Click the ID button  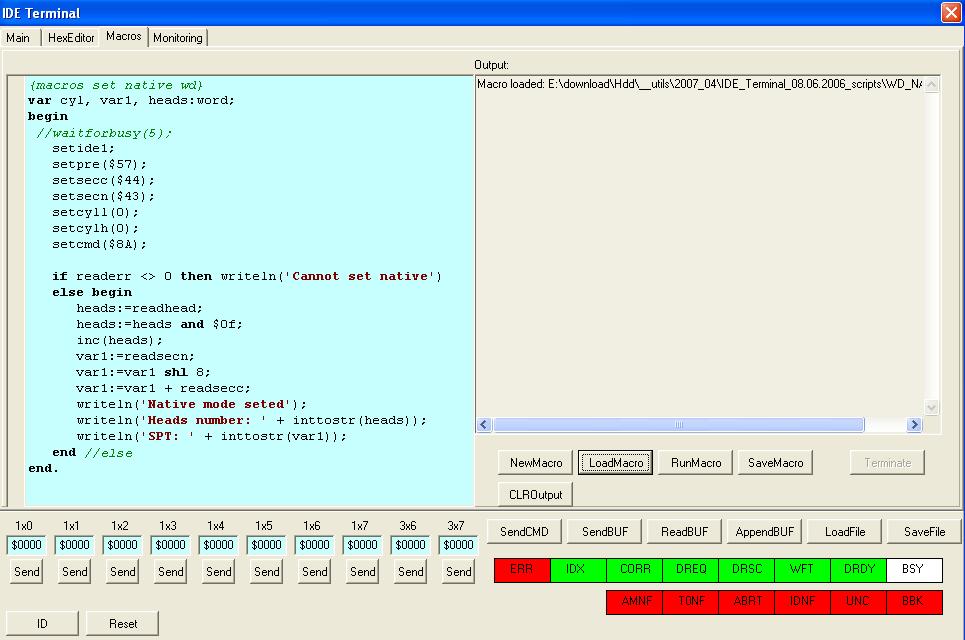[42, 623]
